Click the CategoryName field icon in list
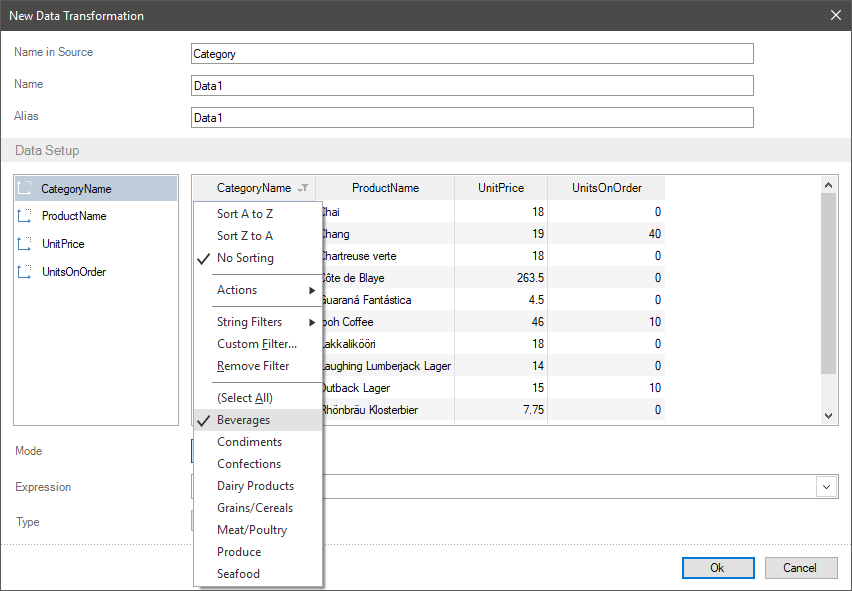 26,188
